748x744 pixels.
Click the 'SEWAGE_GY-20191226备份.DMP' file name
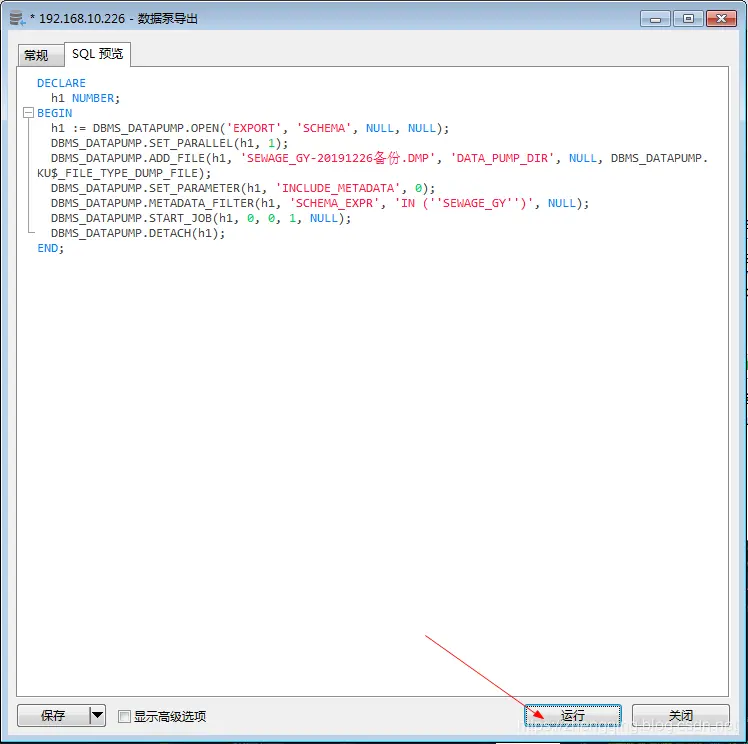pos(338,158)
